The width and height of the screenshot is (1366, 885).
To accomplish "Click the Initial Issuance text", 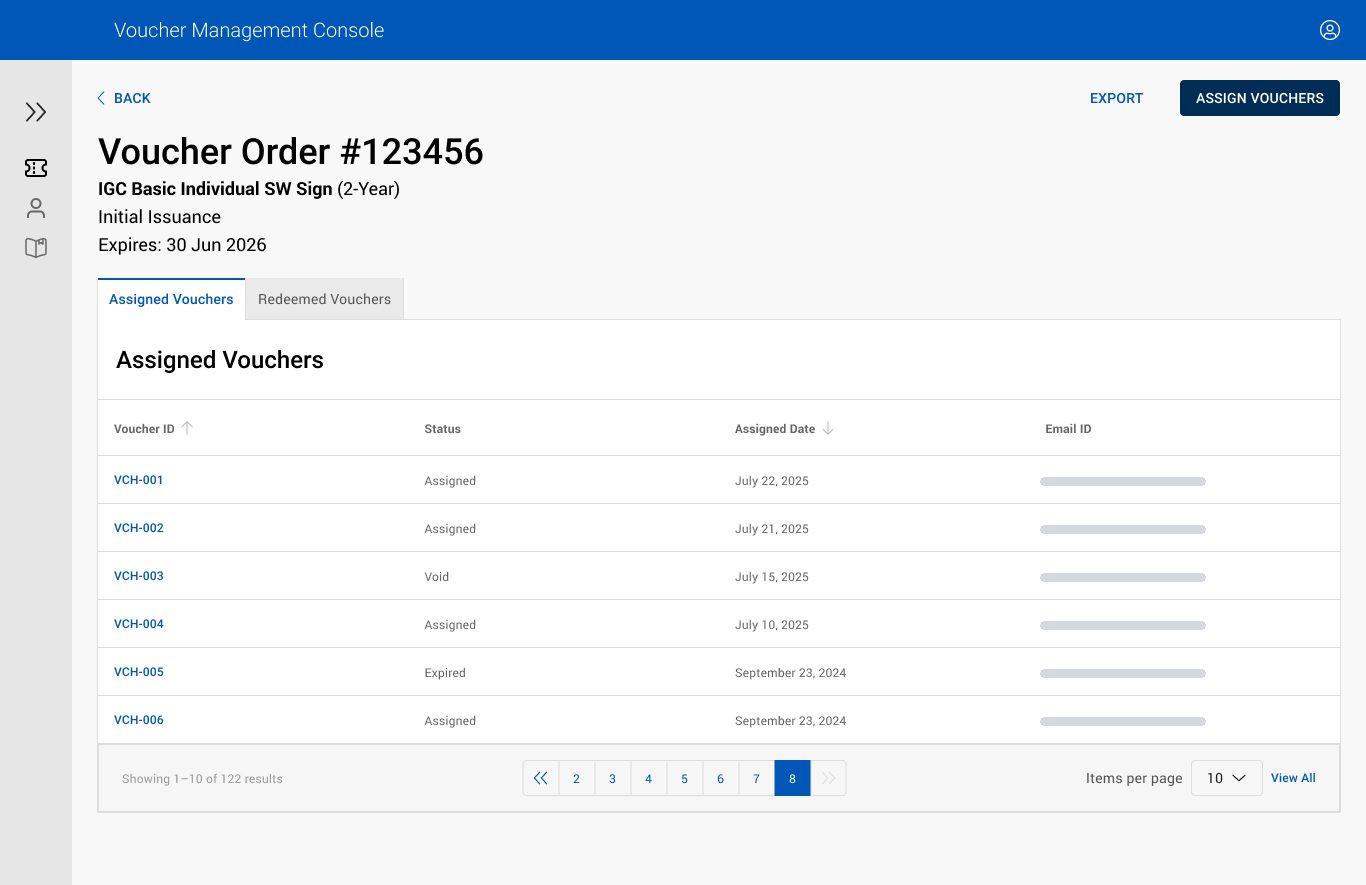I will (x=159, y=217).
